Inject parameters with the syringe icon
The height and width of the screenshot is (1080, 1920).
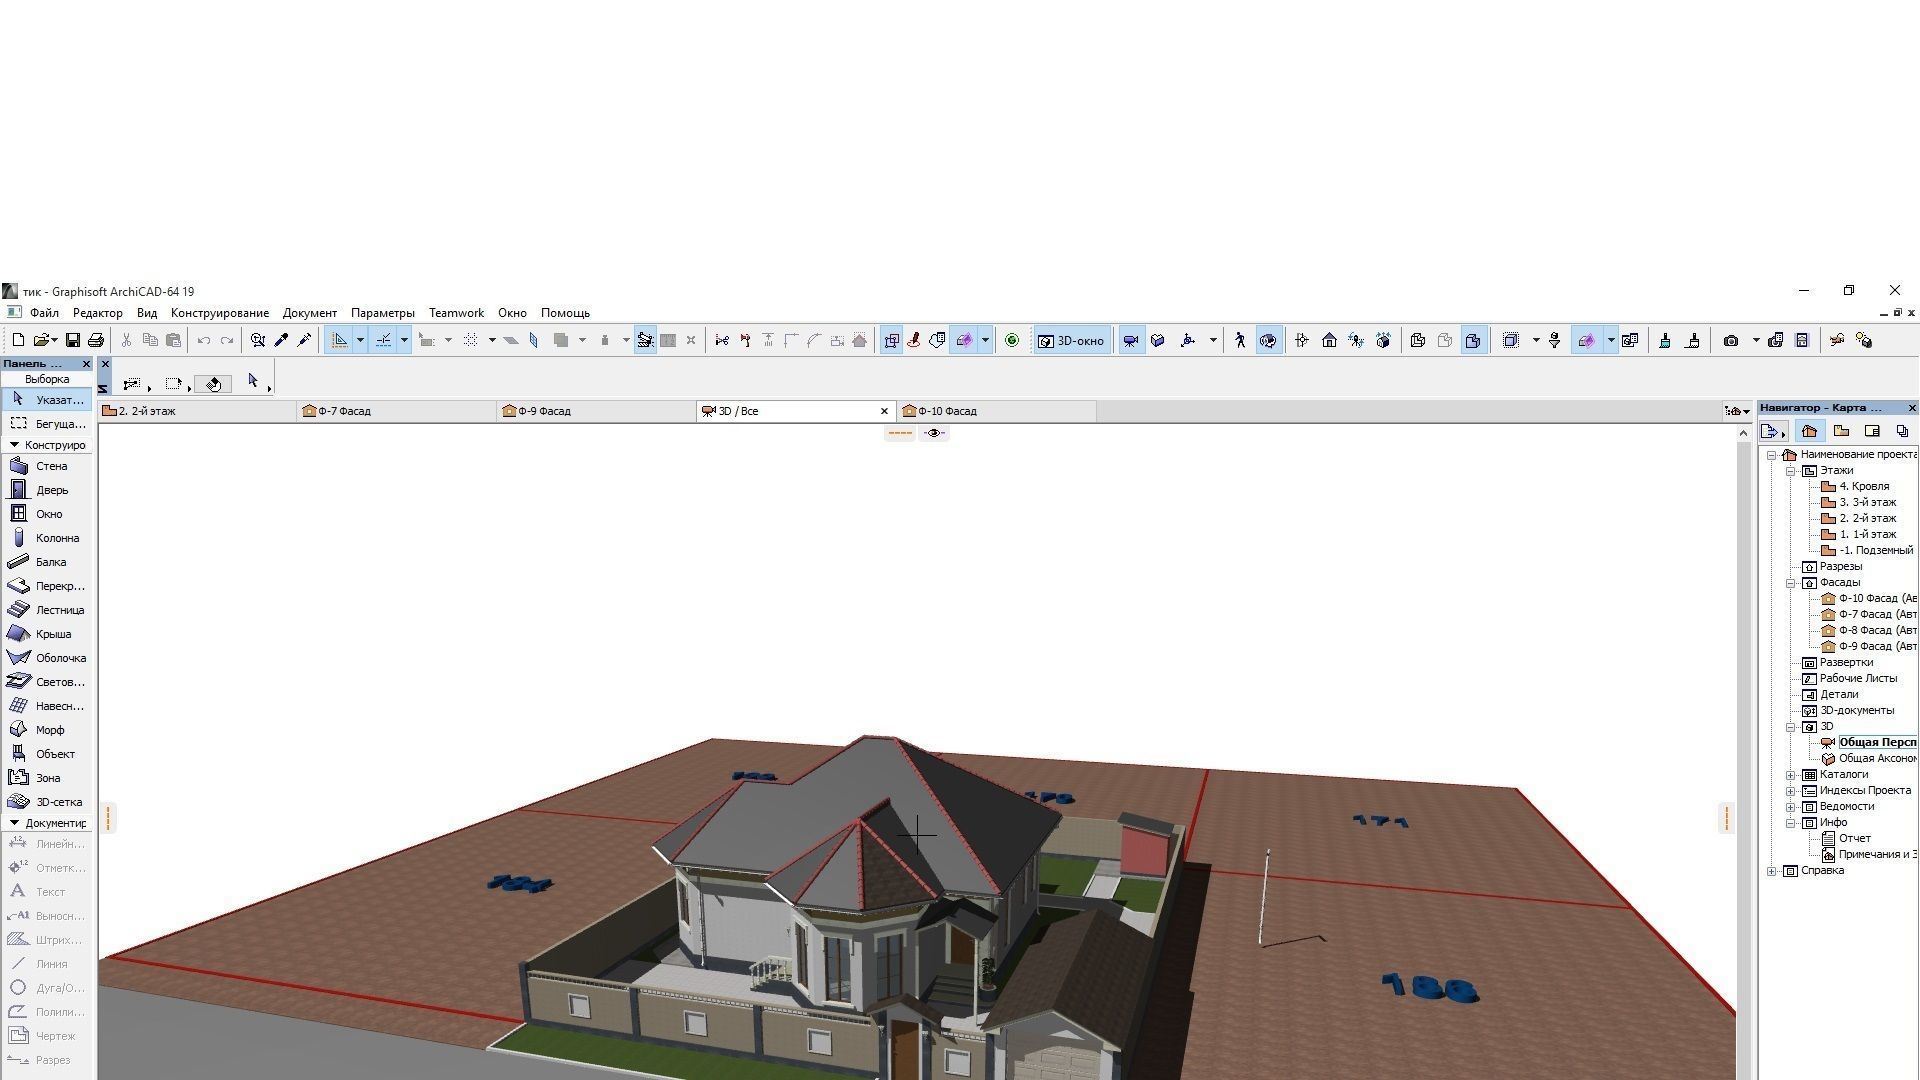pyautogui.click(x=305, y=341)
